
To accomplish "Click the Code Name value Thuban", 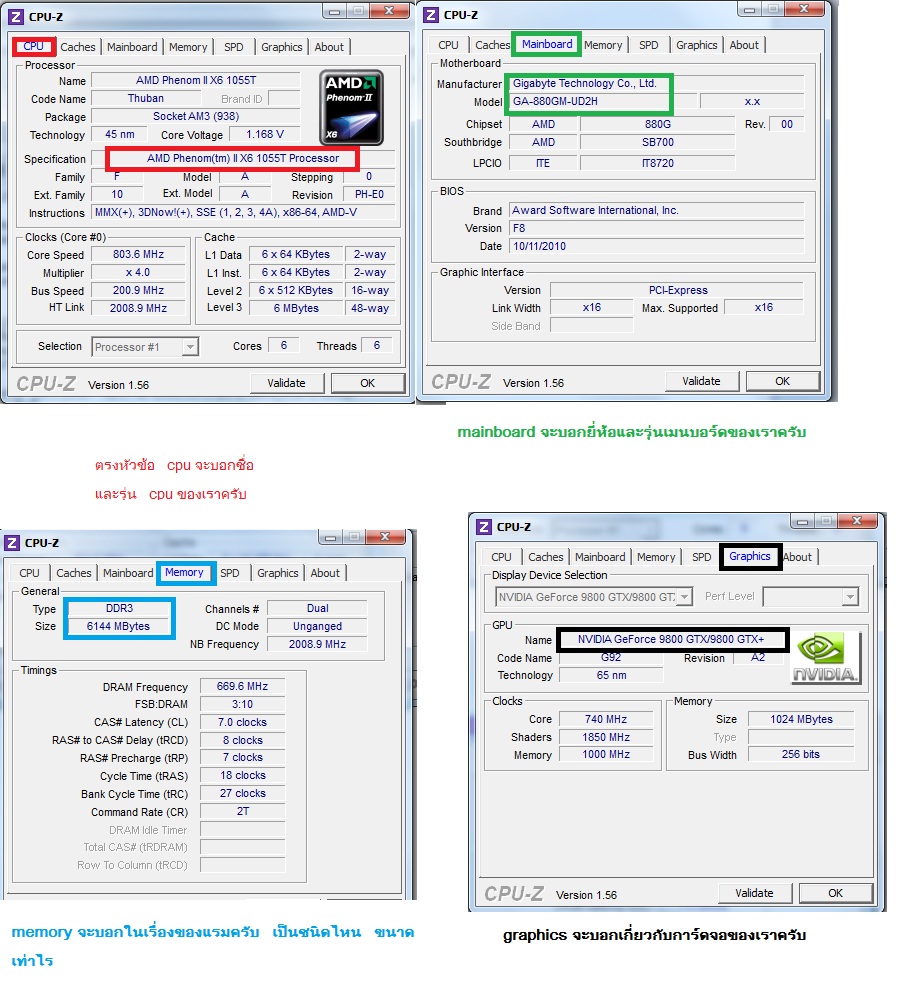I will pos(146,99).
